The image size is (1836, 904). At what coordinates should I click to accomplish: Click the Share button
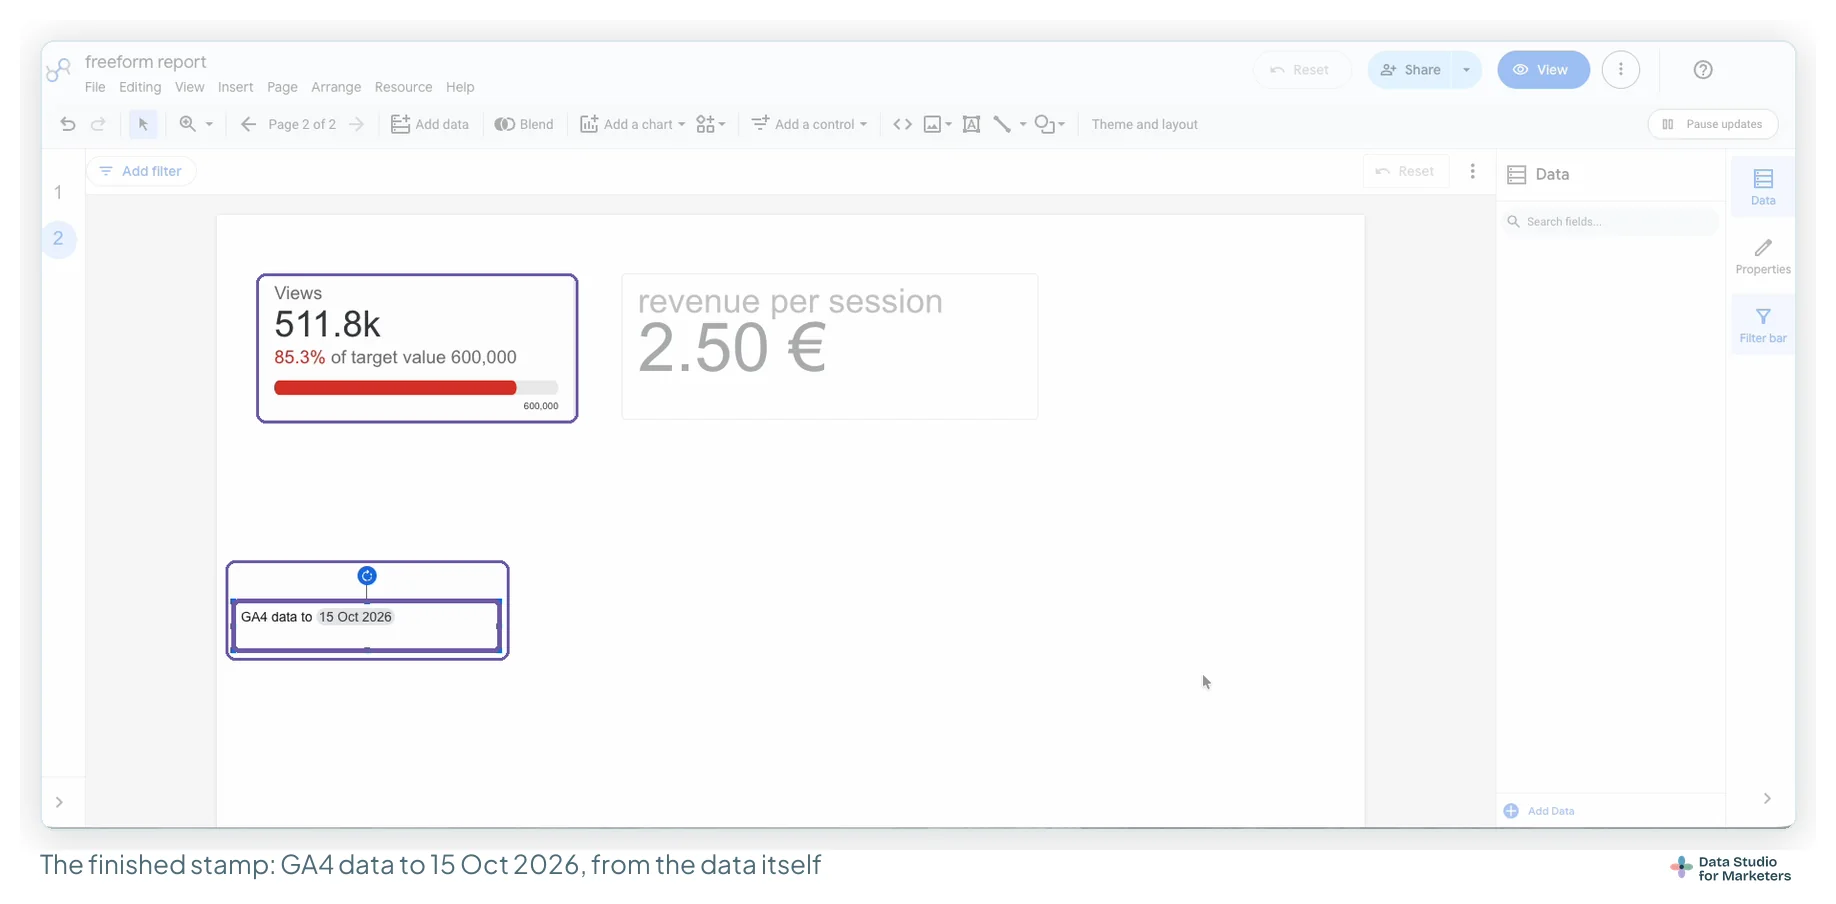tap(1410, 70)
